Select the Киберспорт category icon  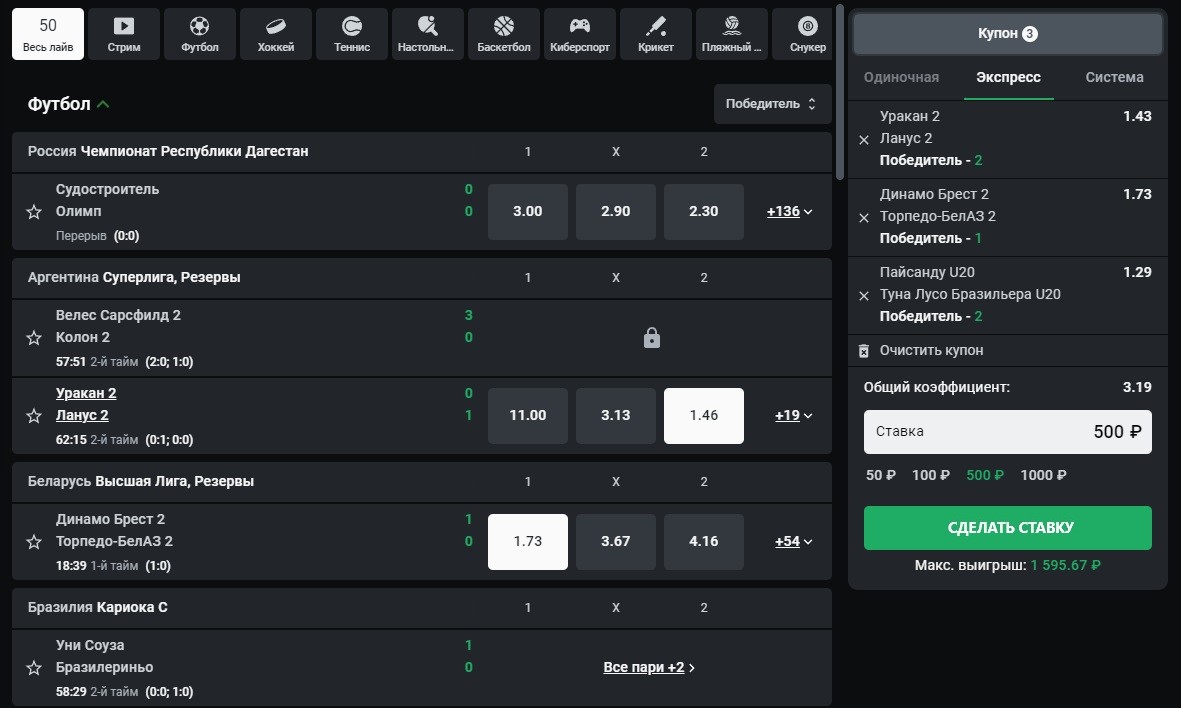point(580,34)
